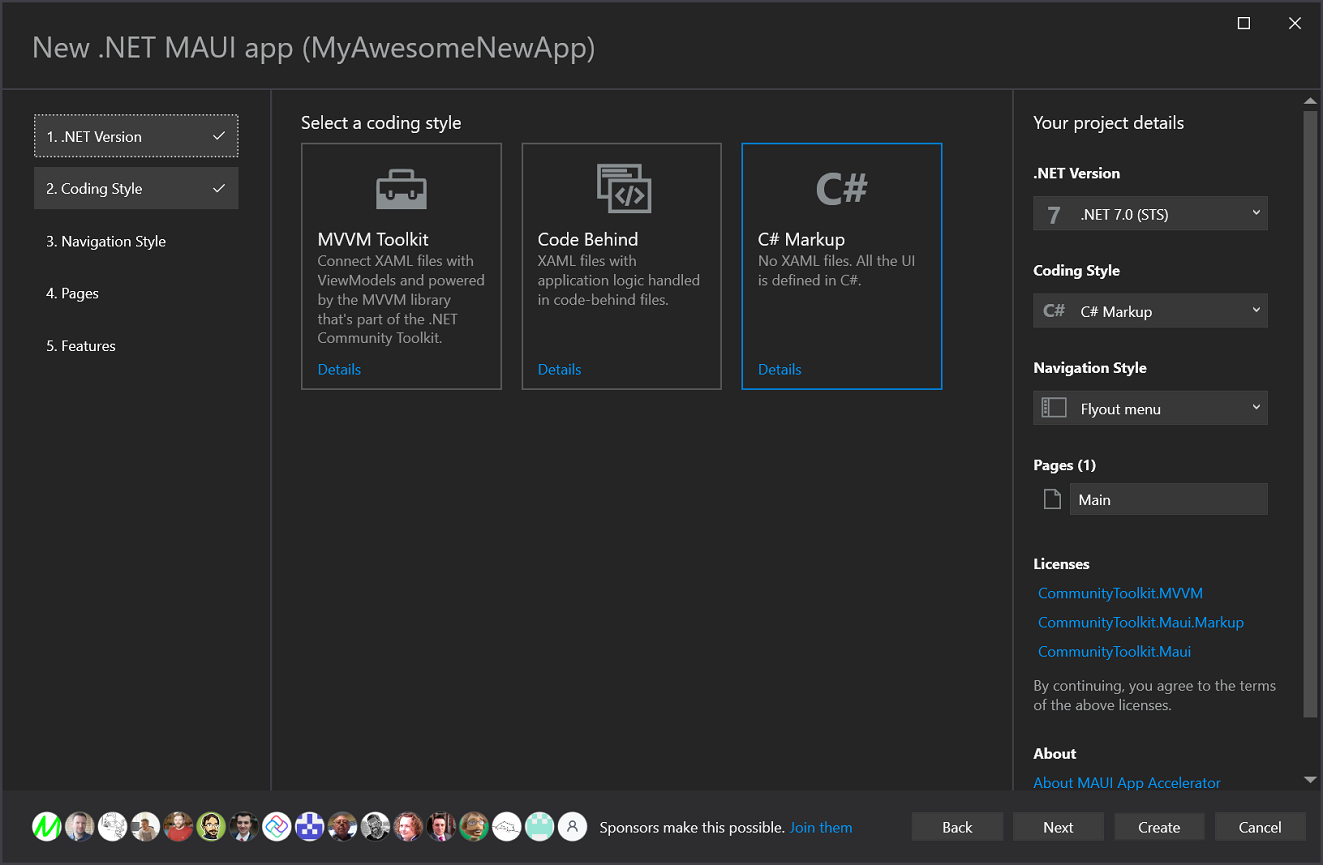Maximize the New .NET MAUI app window

[x=1244, y=23]
